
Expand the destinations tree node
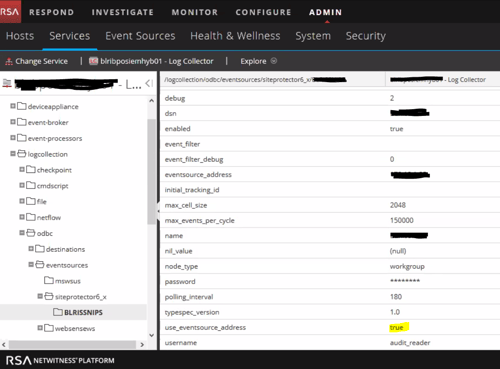pos(31,249)
